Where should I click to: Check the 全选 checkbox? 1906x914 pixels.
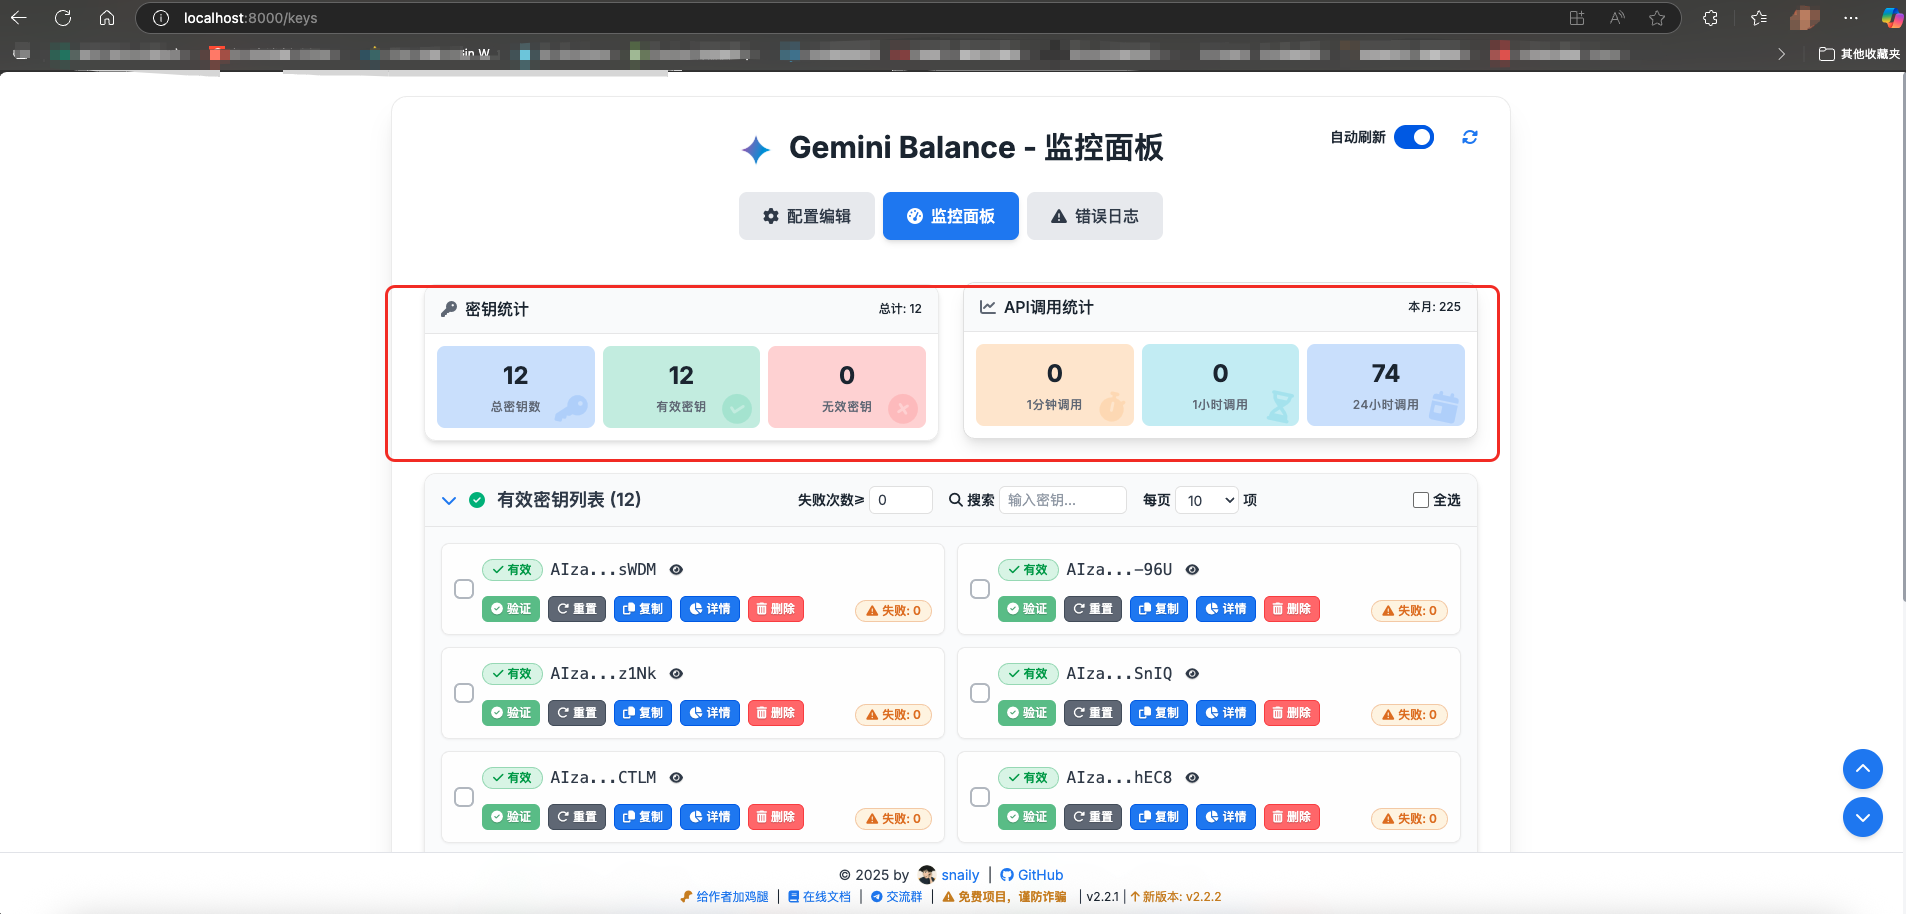(1420, 500)
